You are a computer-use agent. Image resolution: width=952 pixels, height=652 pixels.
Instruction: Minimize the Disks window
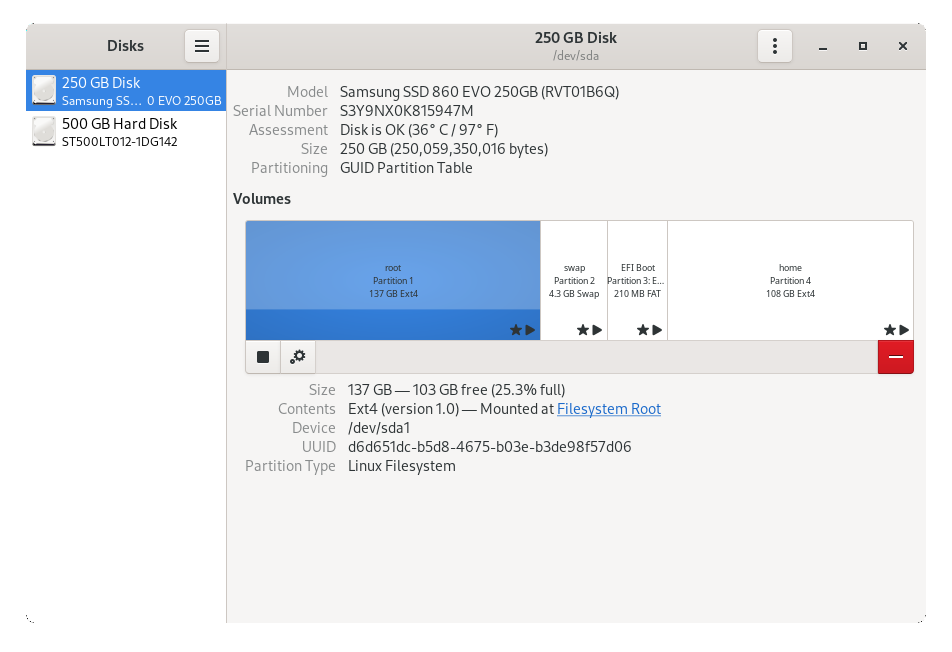coord(822,46)
